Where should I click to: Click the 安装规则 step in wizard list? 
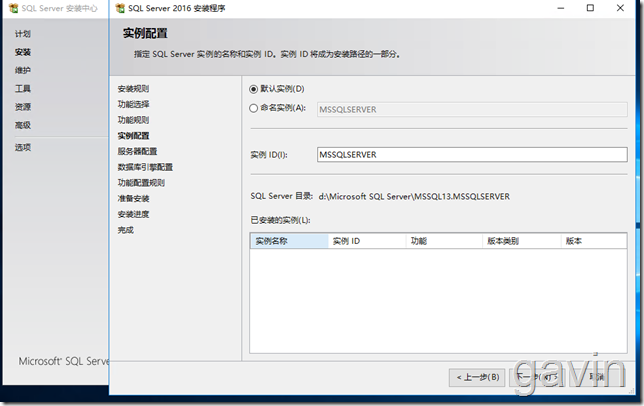(x=133, y=89)
